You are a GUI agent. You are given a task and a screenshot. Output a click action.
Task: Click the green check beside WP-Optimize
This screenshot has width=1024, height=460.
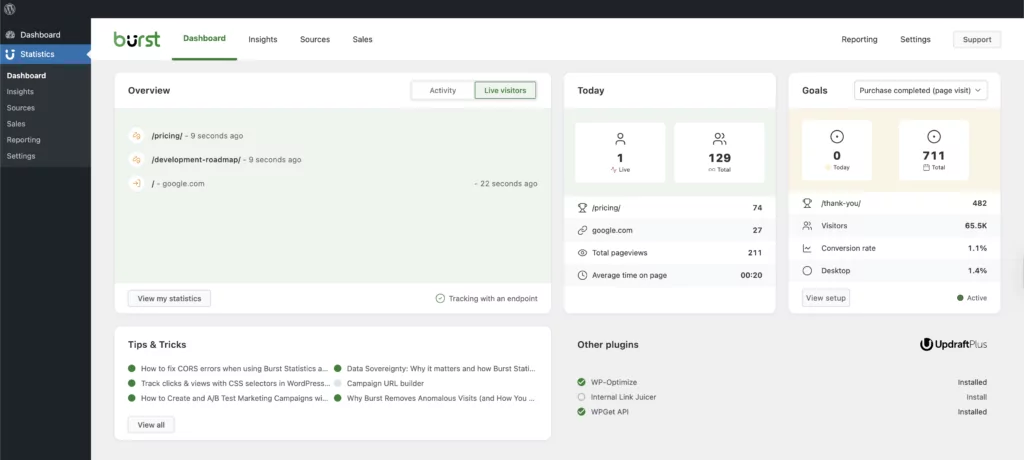[581, 382]
